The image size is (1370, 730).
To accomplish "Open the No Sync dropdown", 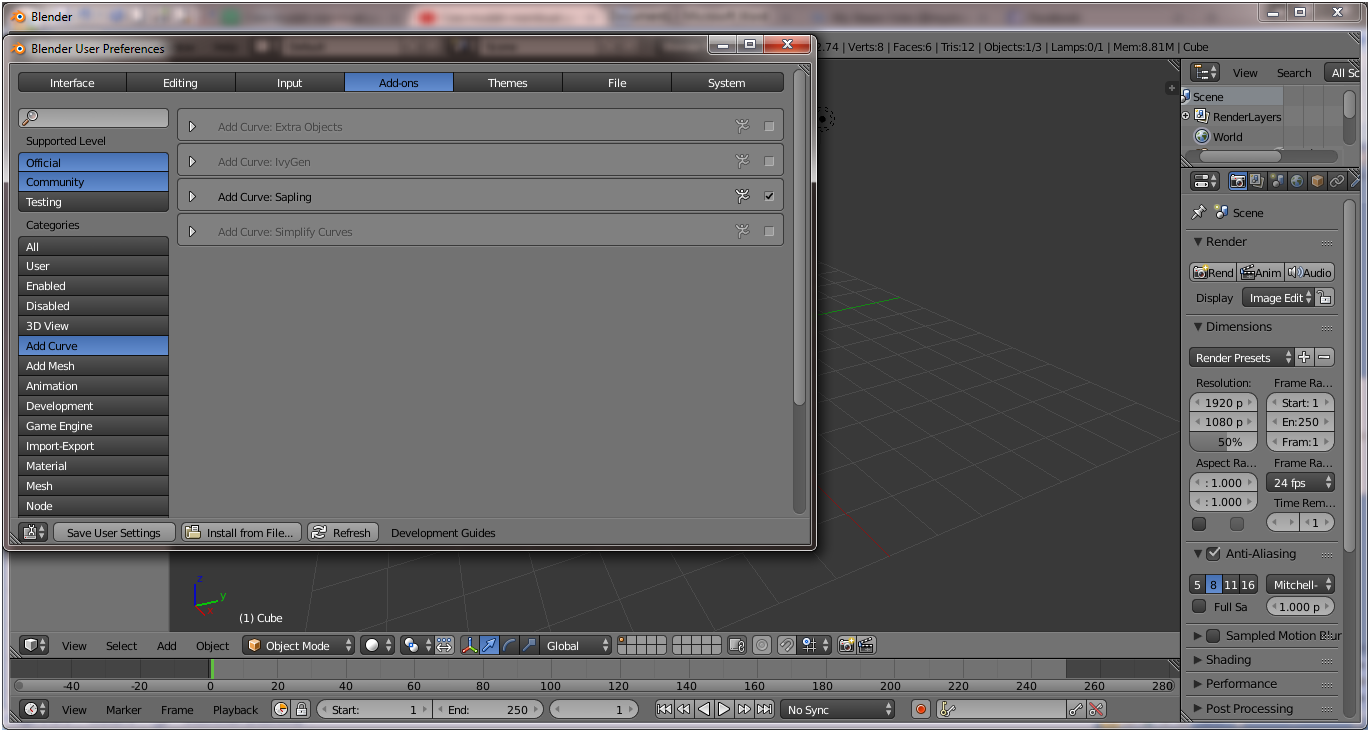I will (838, 709).
